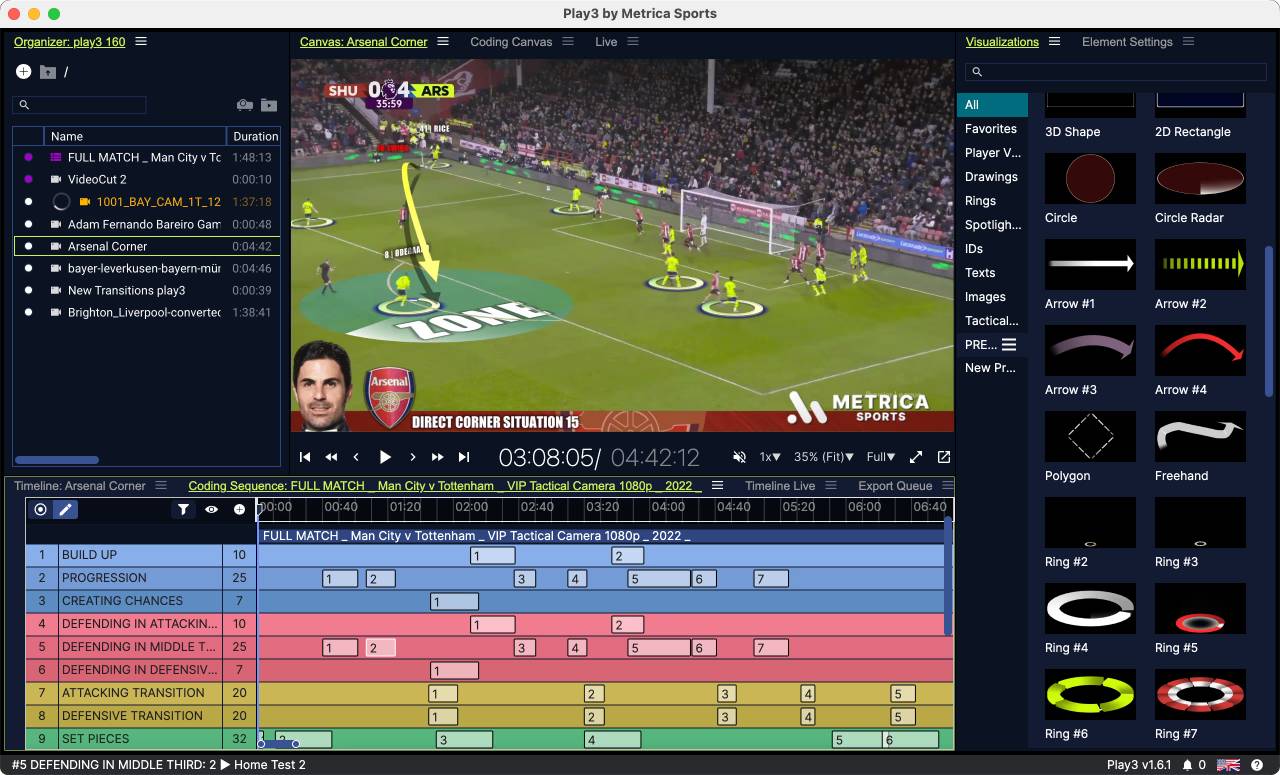Select the Player V... visualization category
This screenshot has width=1280, height=775.
click(993, 153)
